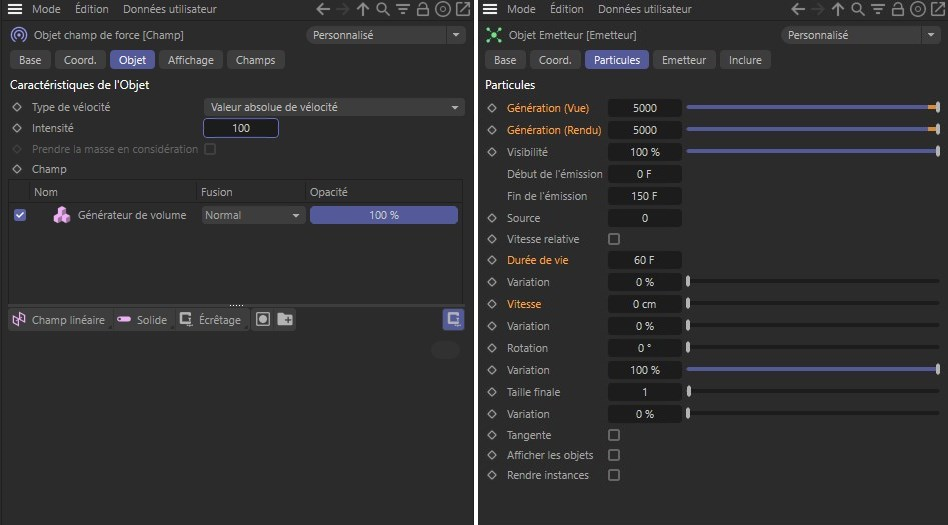The height and width of the screenshot is (525, 948).
Task: Open hamburger menu in left panel
Action: pos(15,9)
